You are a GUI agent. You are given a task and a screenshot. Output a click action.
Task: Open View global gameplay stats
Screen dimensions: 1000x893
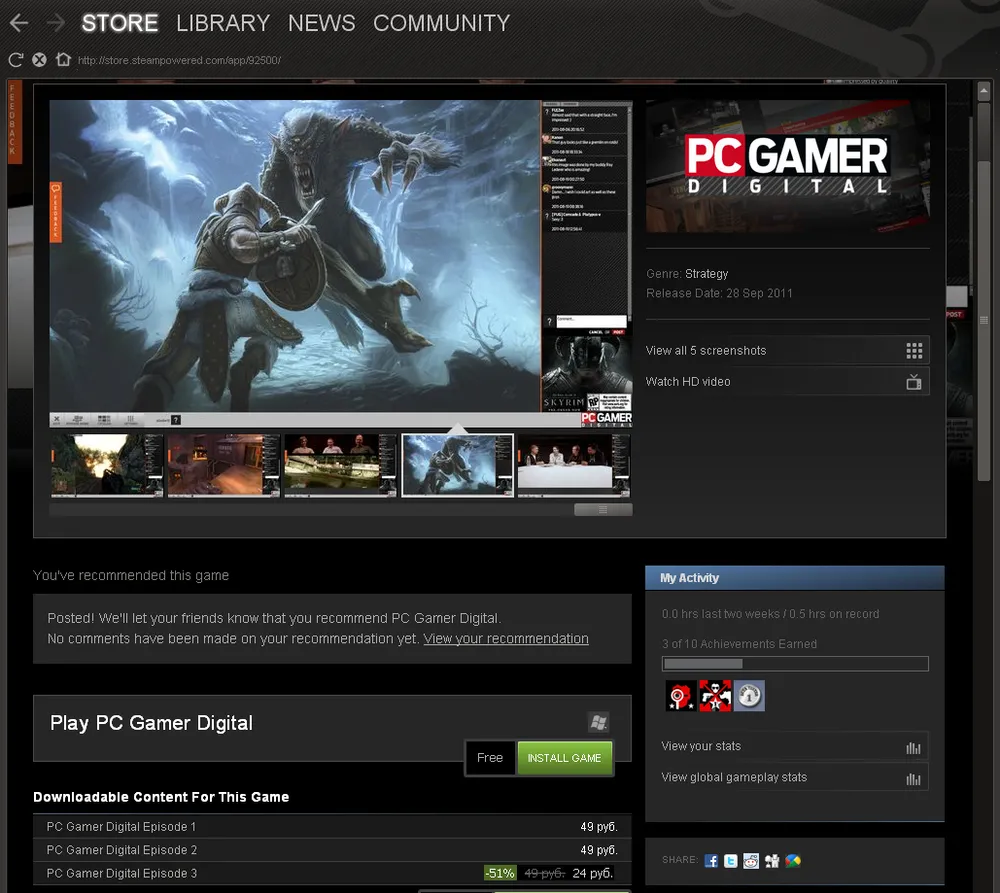[734, 777]
